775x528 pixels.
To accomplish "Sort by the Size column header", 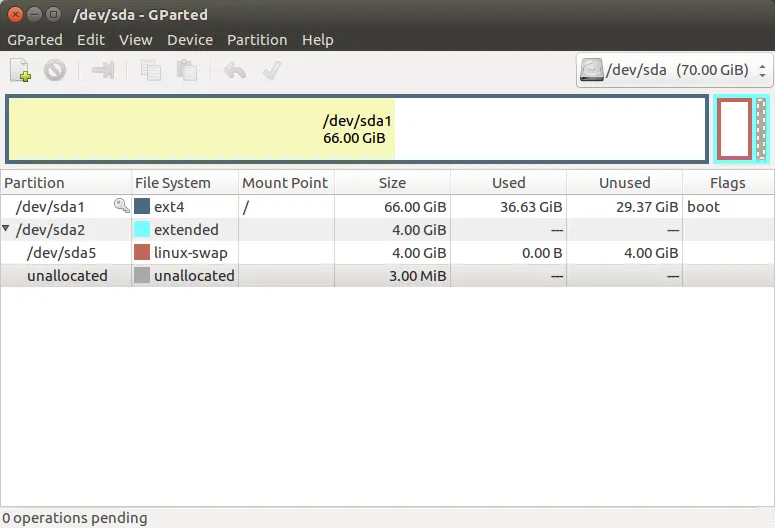I will 392,183.
